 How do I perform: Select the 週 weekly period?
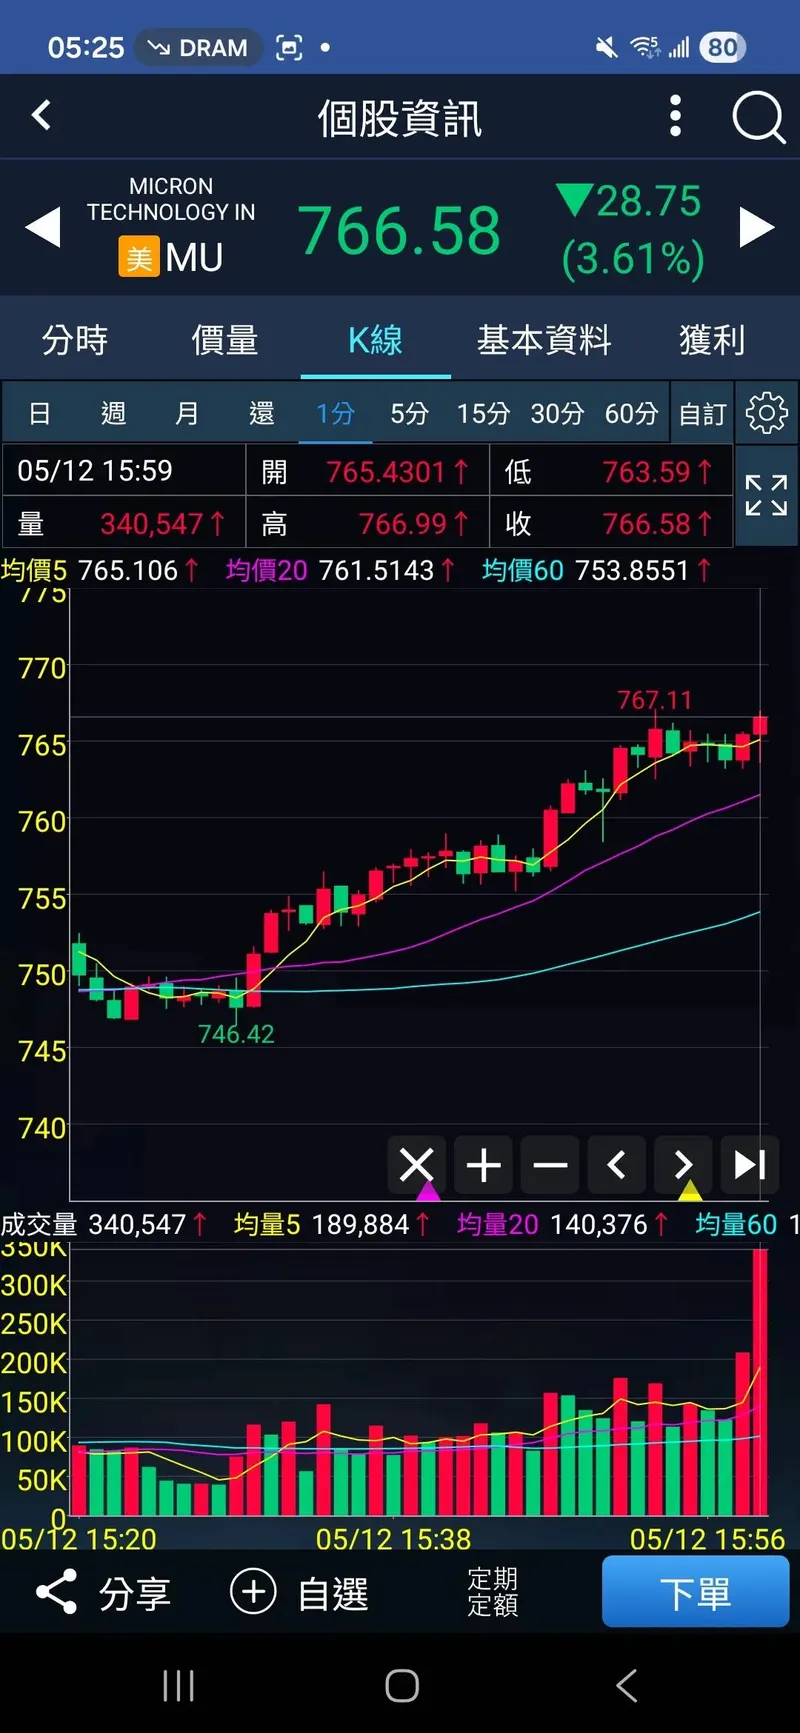tap(113, 413)
